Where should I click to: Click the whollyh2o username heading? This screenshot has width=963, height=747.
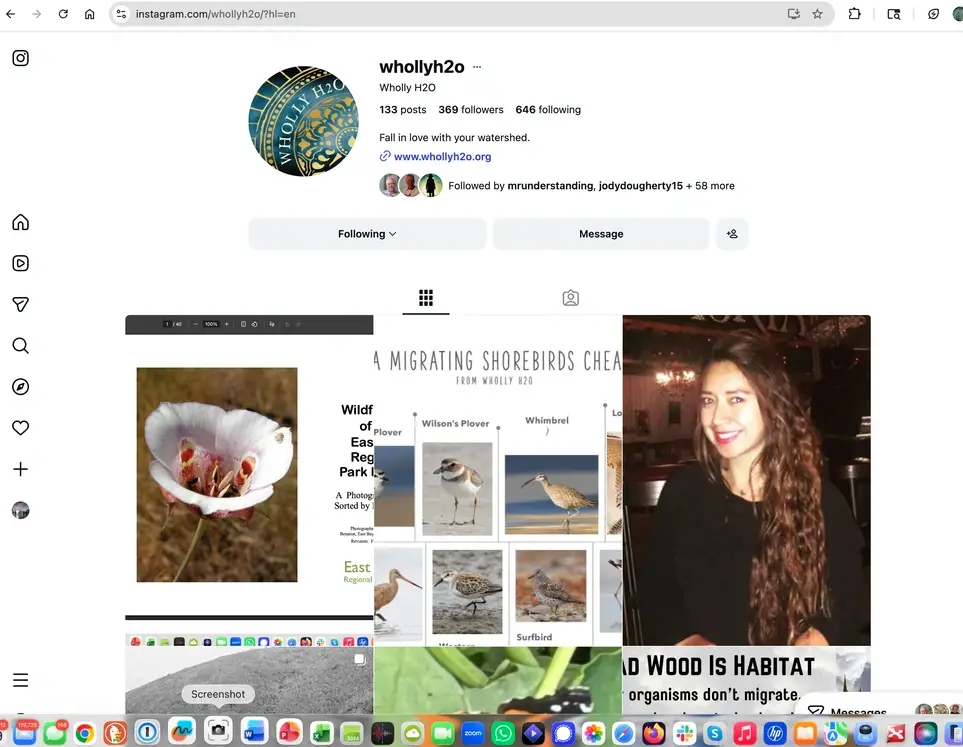click(x=422, y=66)
